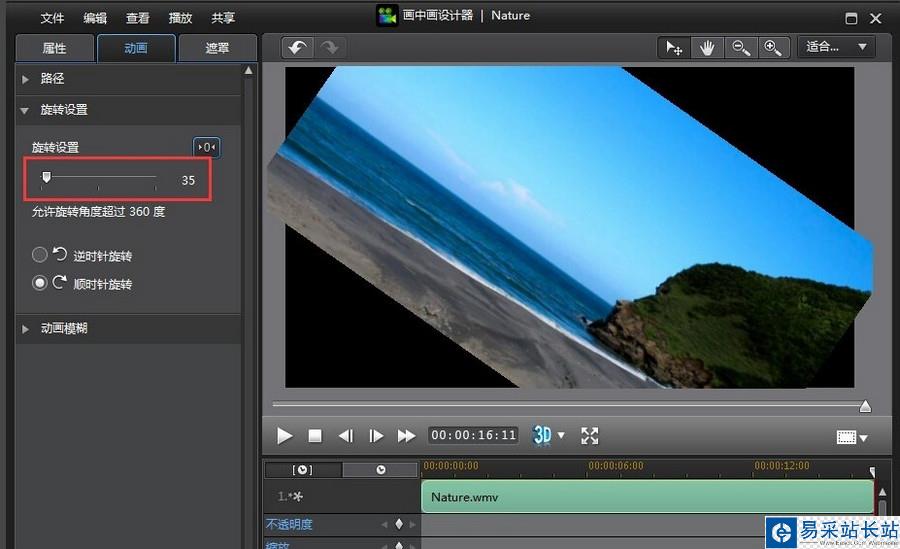
Task: Step to the previous frame
Action: tap(346, 436)
